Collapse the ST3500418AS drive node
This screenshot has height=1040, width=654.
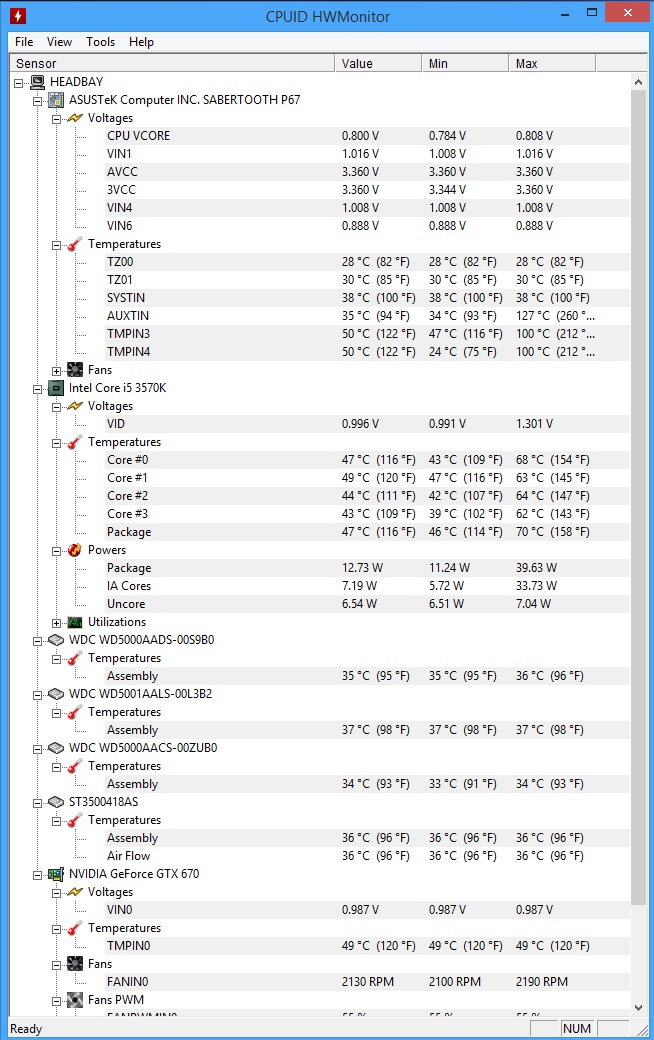tap(38, 803)
